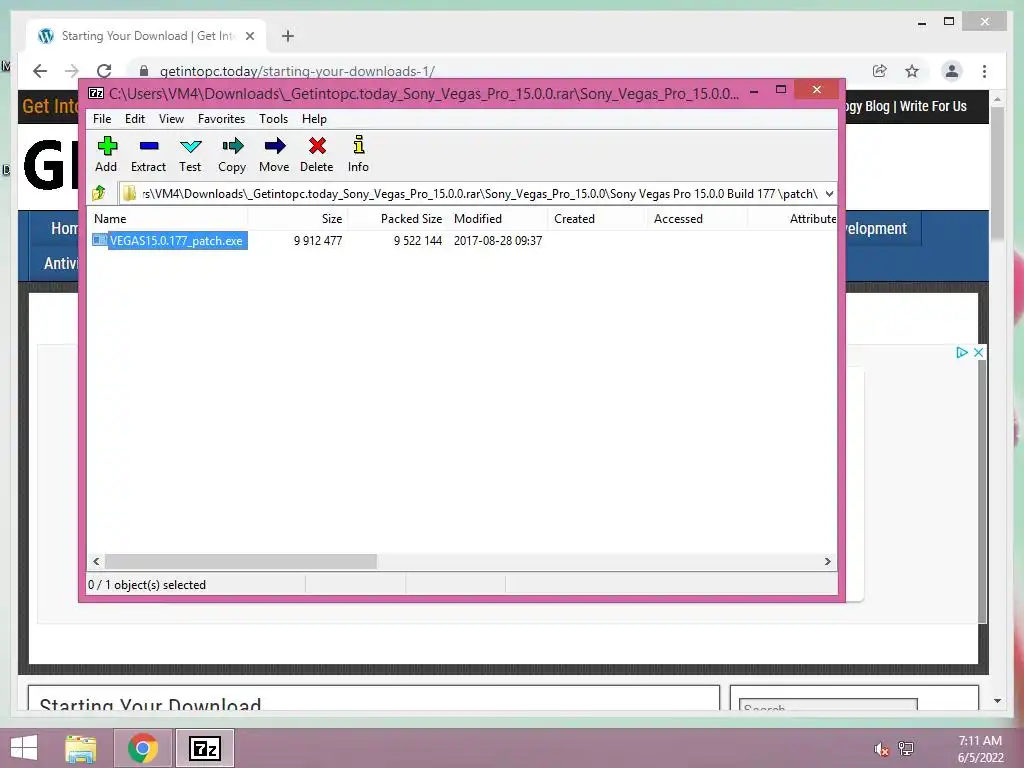Sort by Packed Size column header

[x=397, y=219]
